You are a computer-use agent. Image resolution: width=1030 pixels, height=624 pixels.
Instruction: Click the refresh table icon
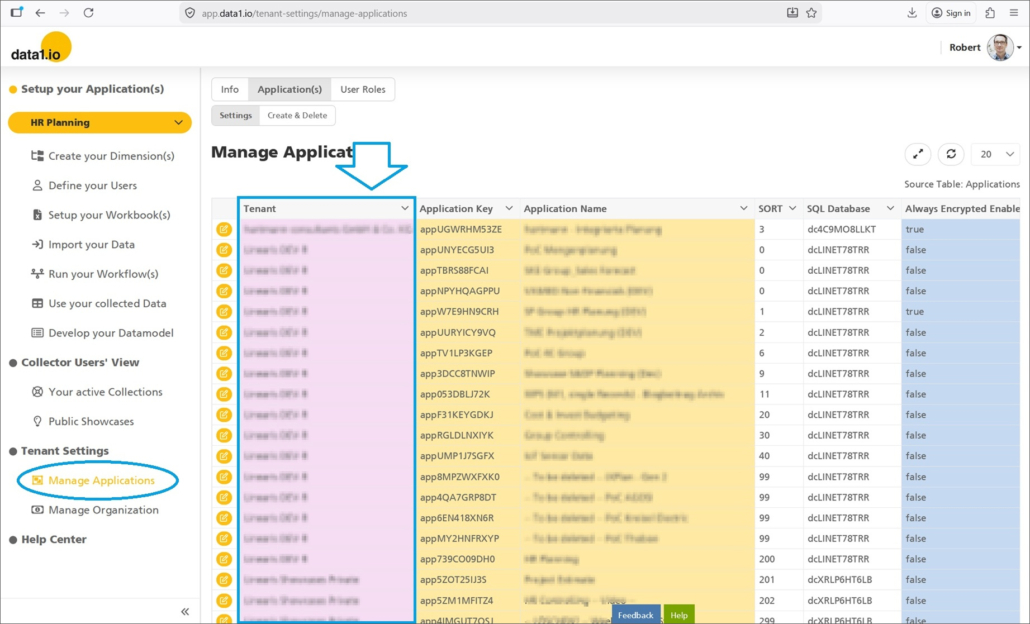pos(951,154)
